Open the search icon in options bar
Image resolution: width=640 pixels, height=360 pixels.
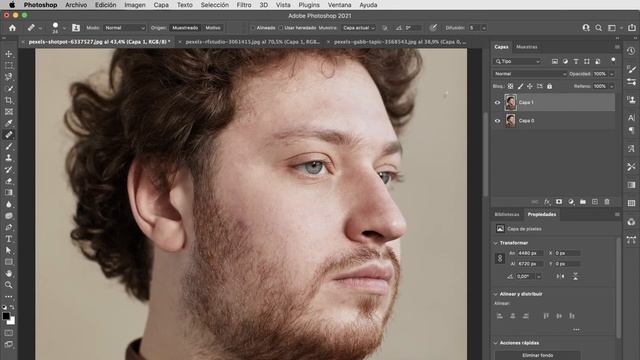598,28
